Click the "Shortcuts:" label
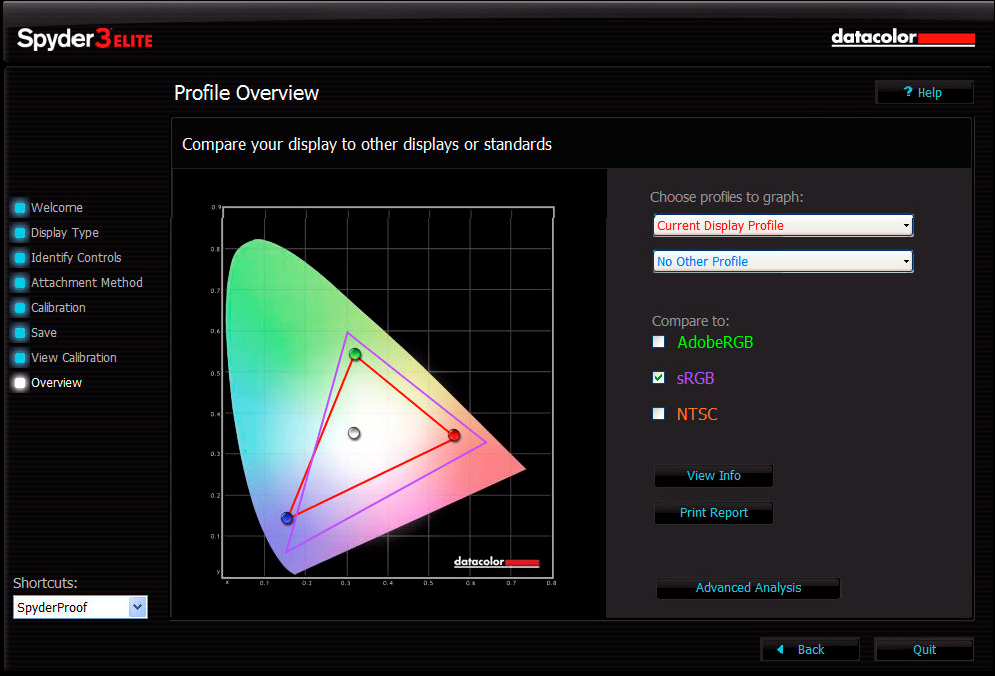The image size is (995, 676). (45, 583)
